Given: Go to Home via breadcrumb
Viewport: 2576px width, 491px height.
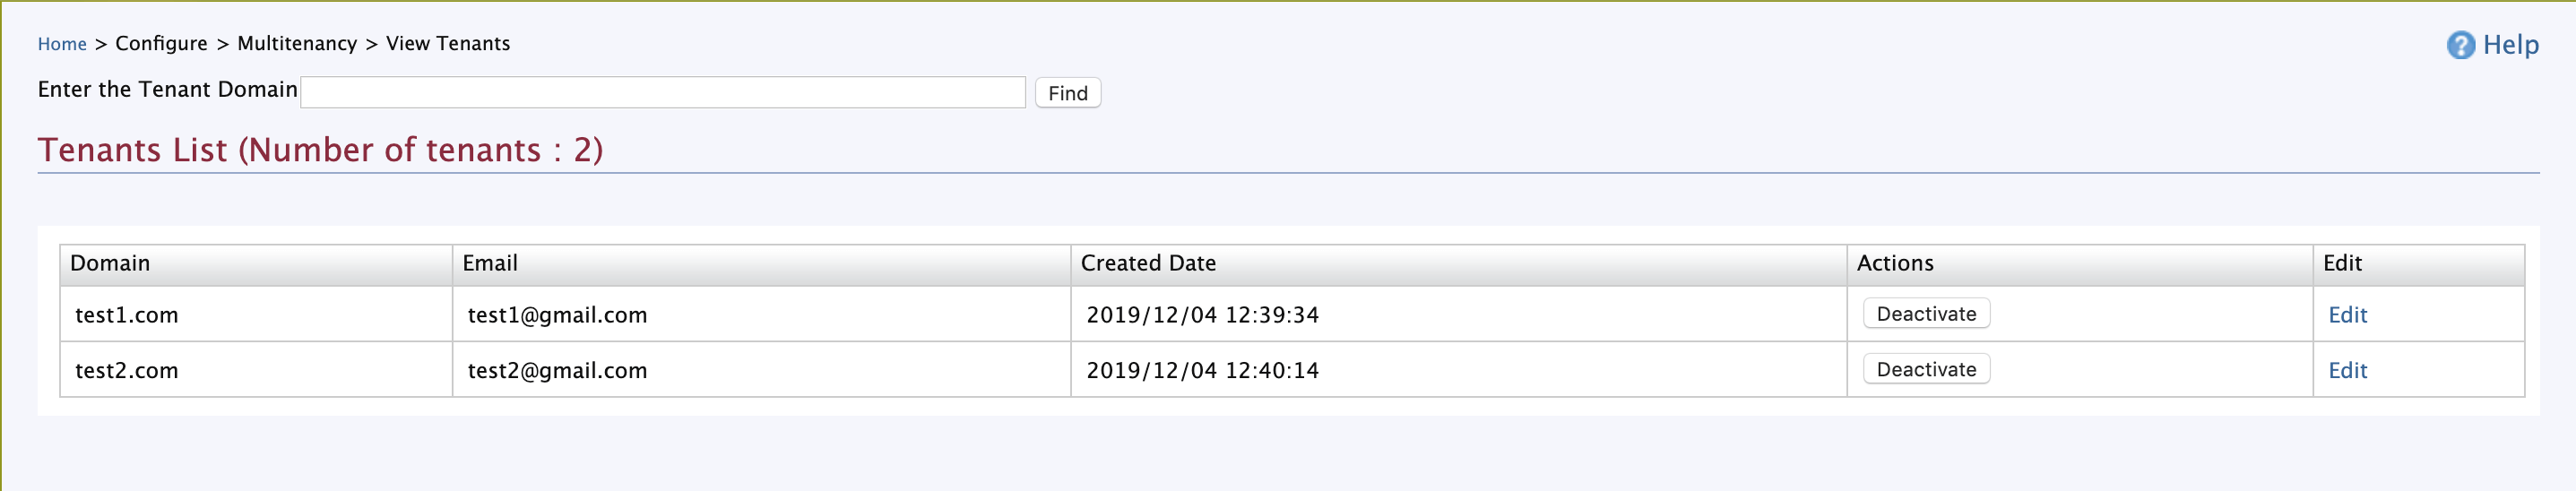Looking at the screenshot, I should 62,44.
